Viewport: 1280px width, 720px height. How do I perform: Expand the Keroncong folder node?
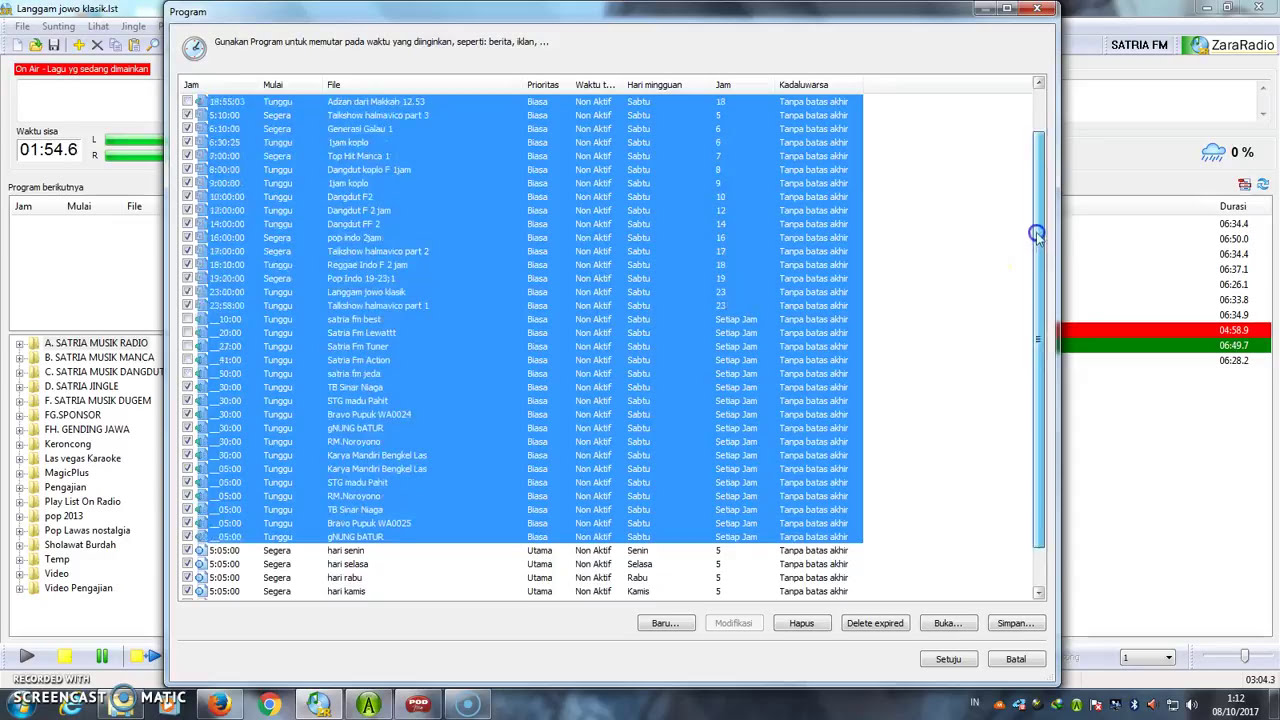point(20,444)
